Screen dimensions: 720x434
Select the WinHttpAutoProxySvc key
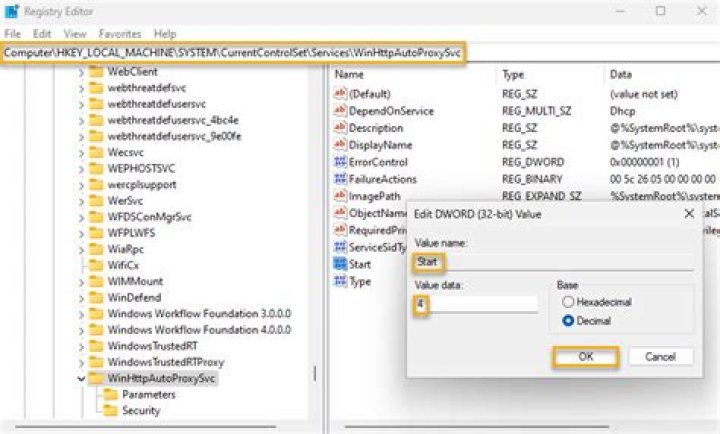click(161, 378)
